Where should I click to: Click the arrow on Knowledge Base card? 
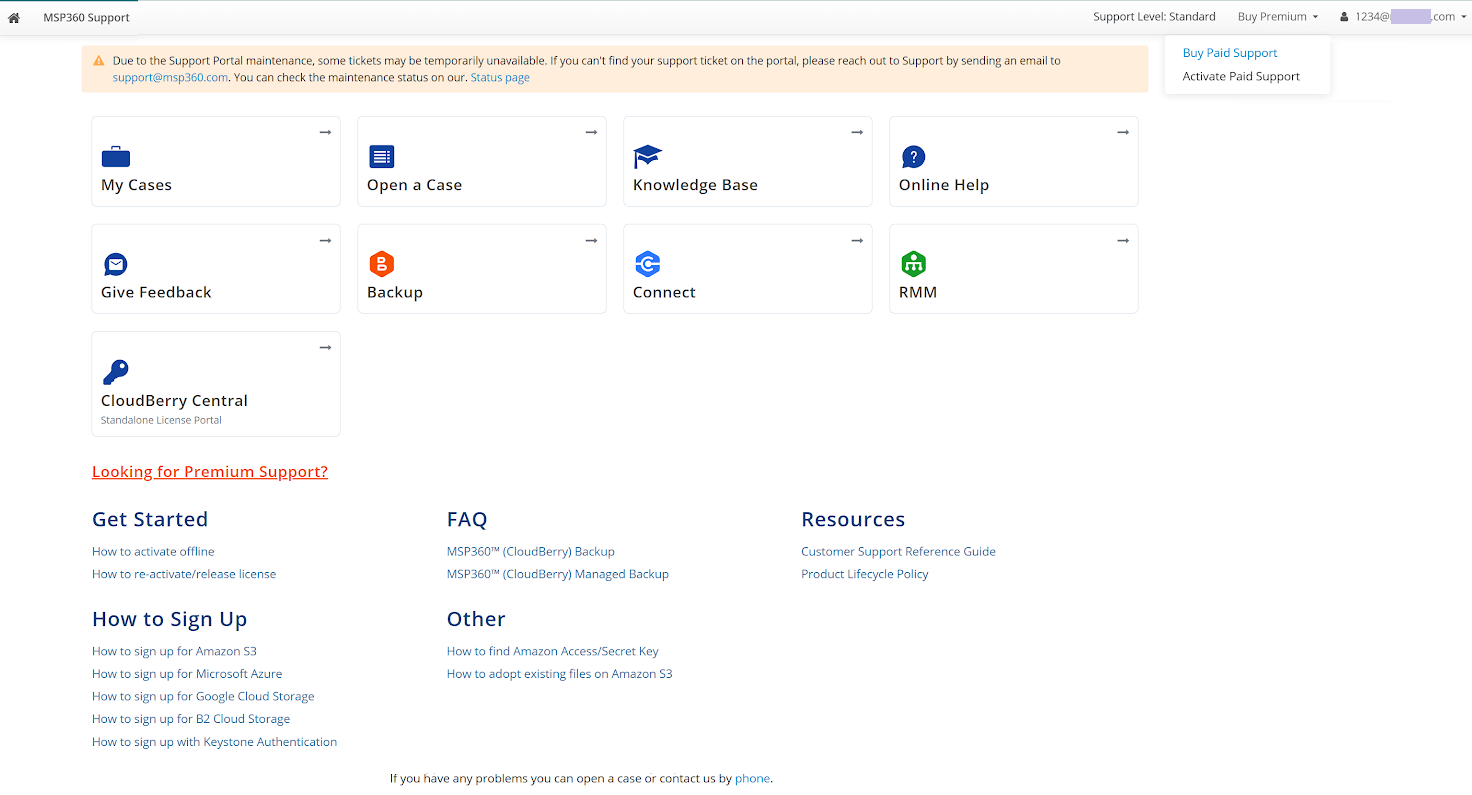point(857,132)
